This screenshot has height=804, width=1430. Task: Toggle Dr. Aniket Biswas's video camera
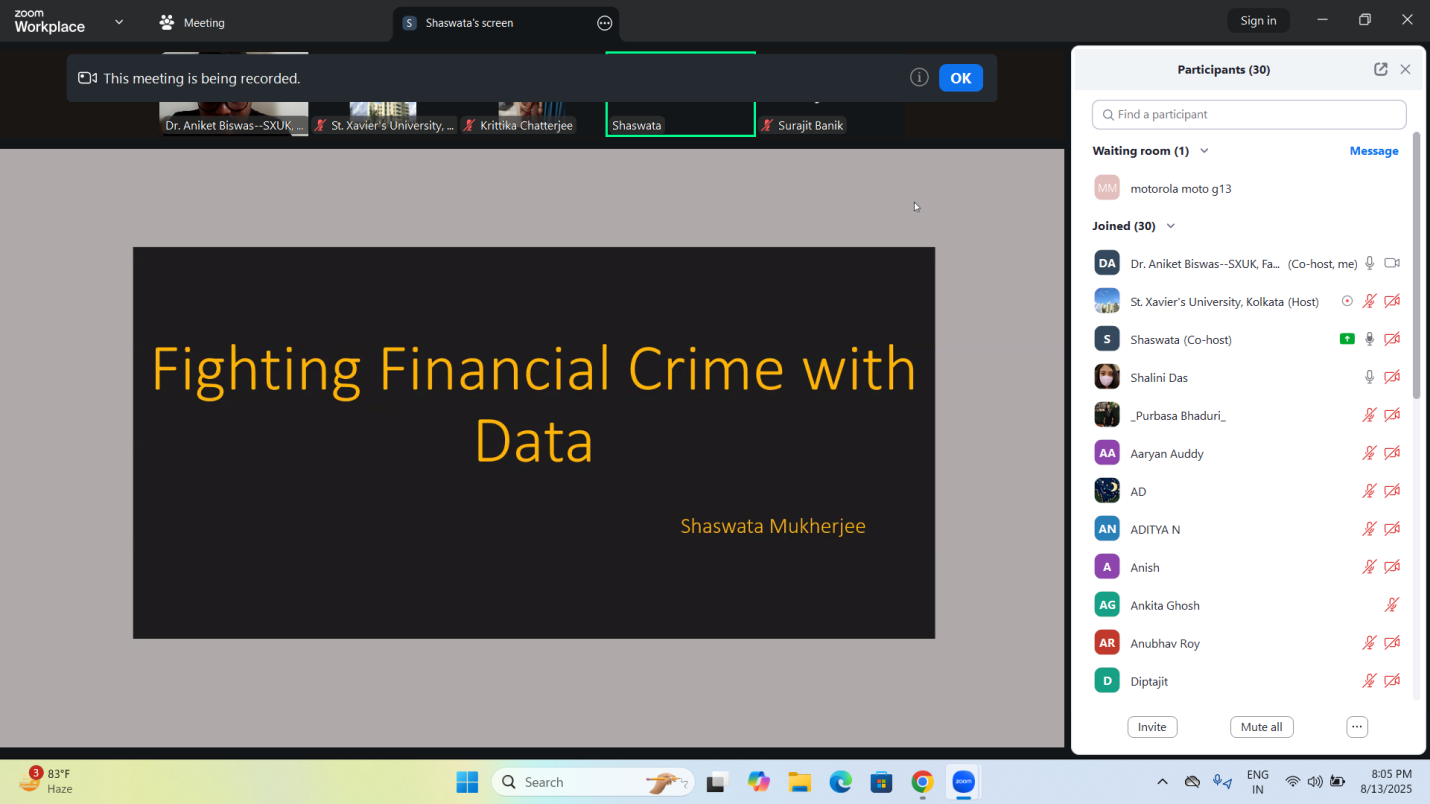coord(1392,263)
